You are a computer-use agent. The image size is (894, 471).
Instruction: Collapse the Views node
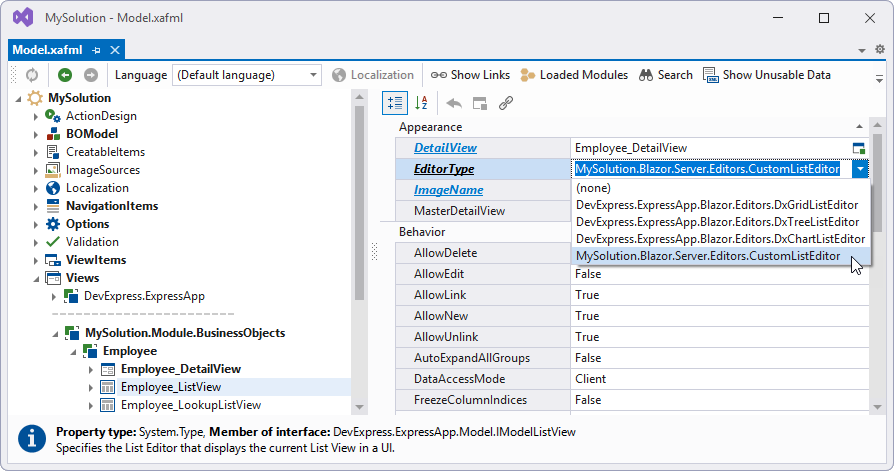tap(36, 279)
